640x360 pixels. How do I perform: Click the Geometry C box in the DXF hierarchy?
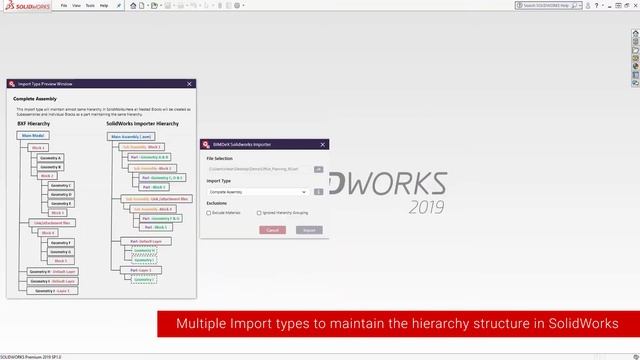click(61, 186)
